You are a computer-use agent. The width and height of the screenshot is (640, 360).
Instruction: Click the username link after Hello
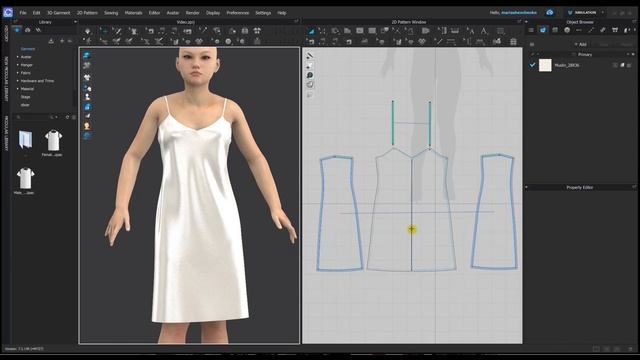point(519,13)
